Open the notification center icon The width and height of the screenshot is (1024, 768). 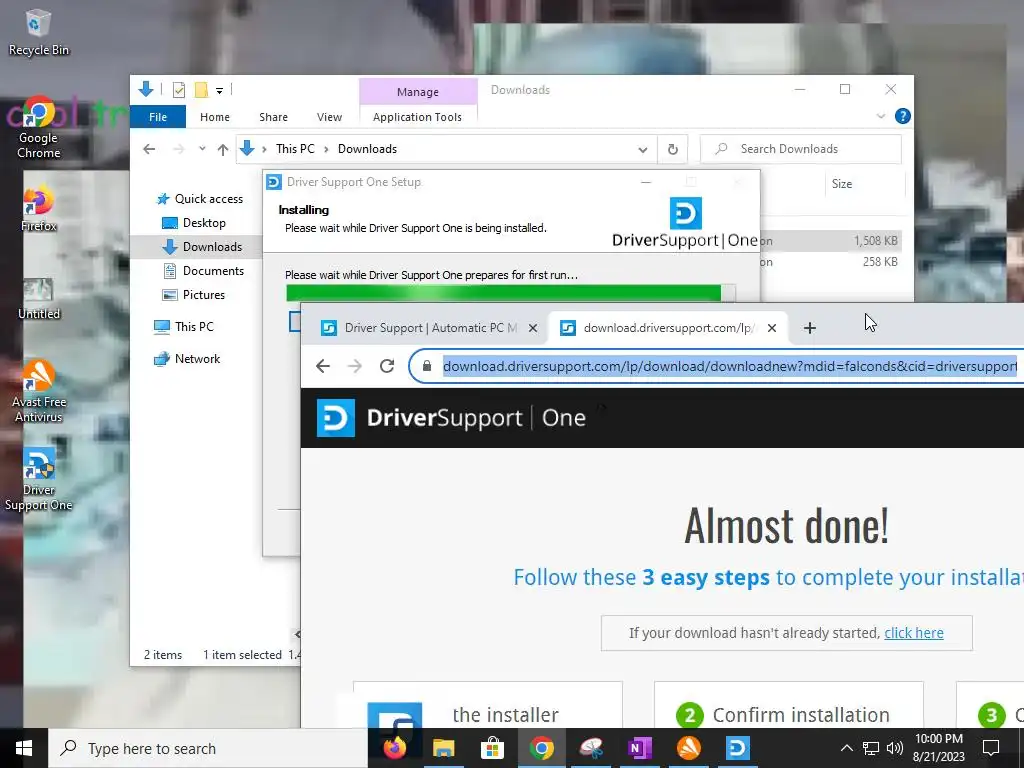click(991, 748)
